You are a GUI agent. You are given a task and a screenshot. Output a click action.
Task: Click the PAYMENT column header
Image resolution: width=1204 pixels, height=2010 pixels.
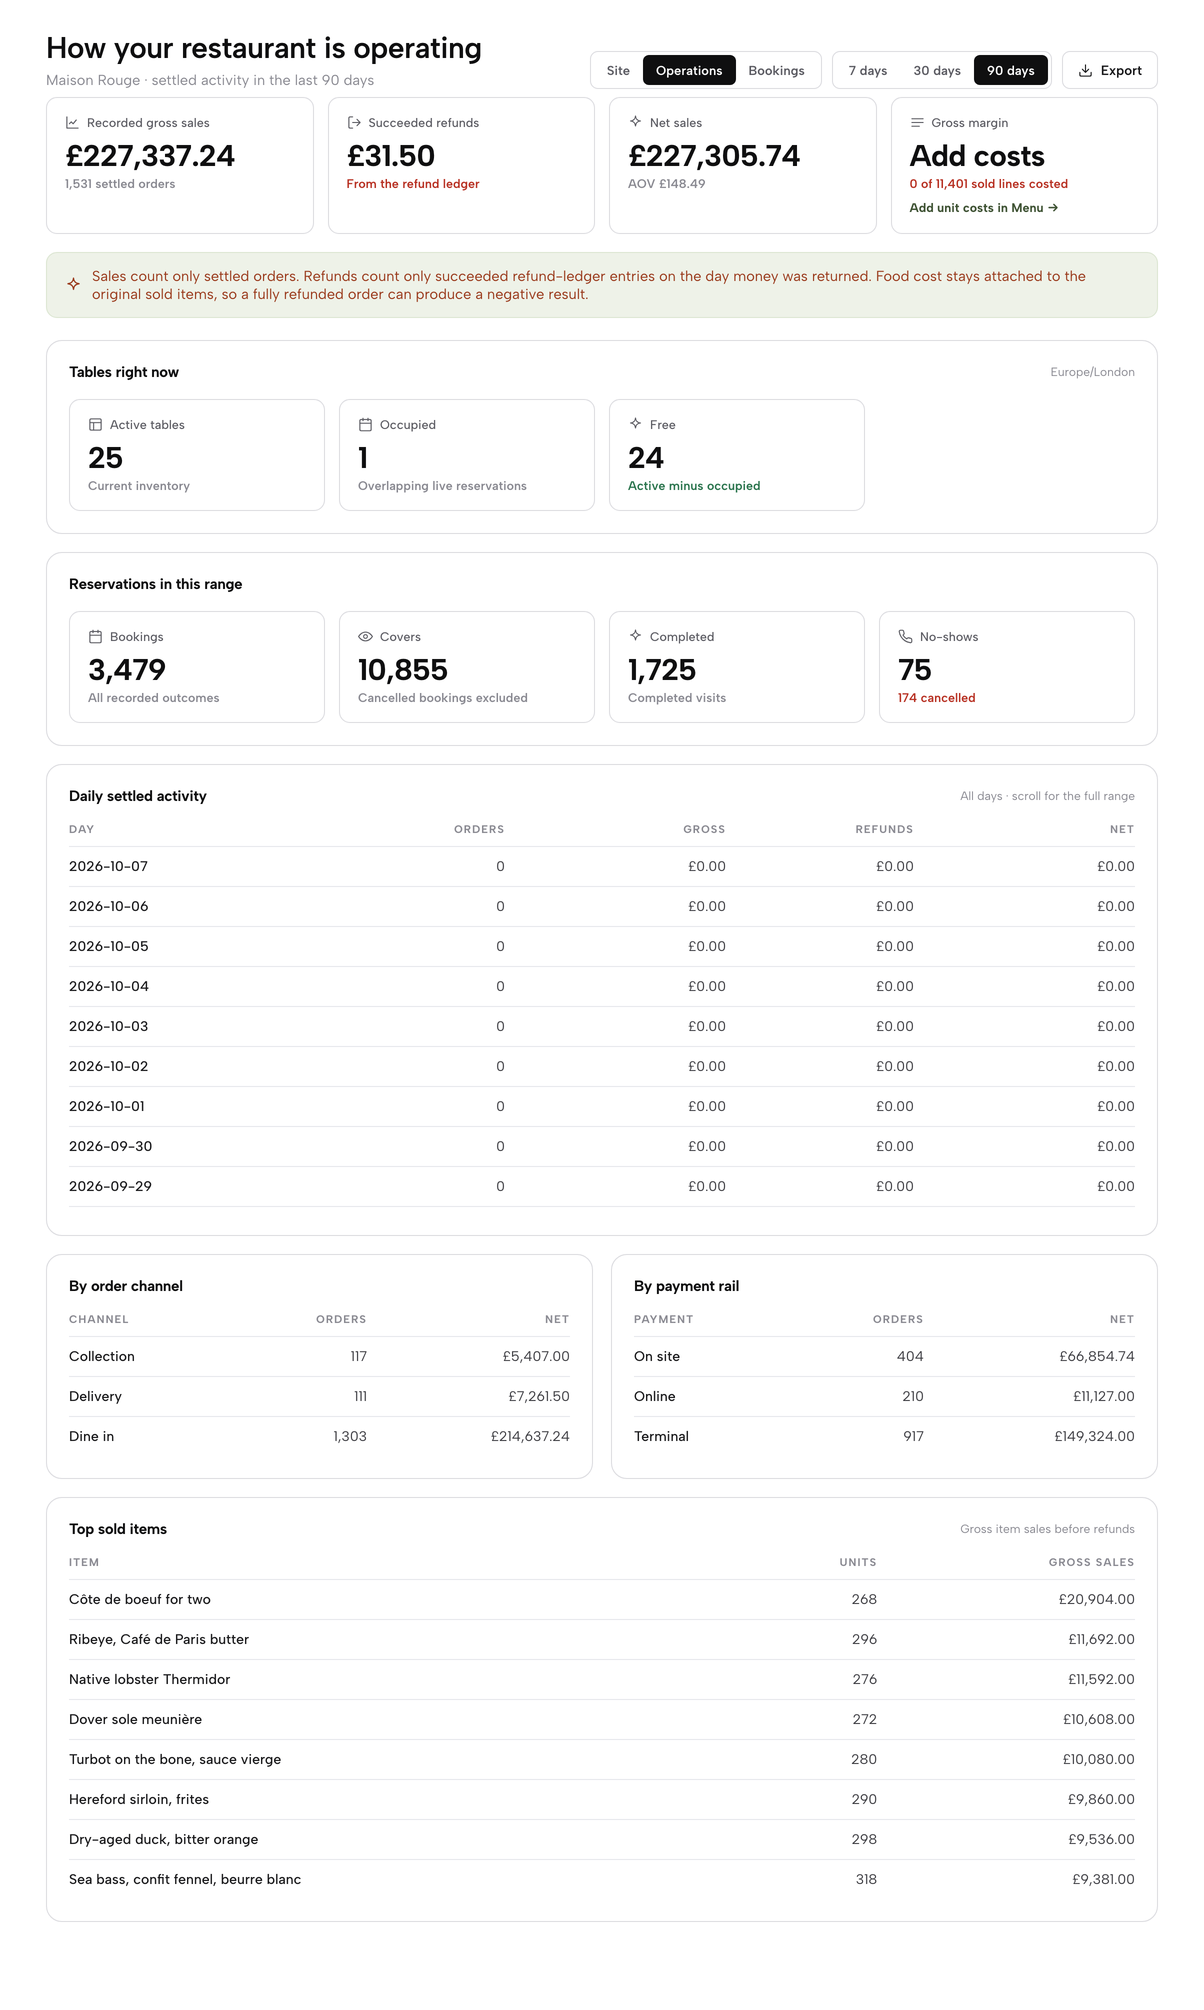point(664,1320)
